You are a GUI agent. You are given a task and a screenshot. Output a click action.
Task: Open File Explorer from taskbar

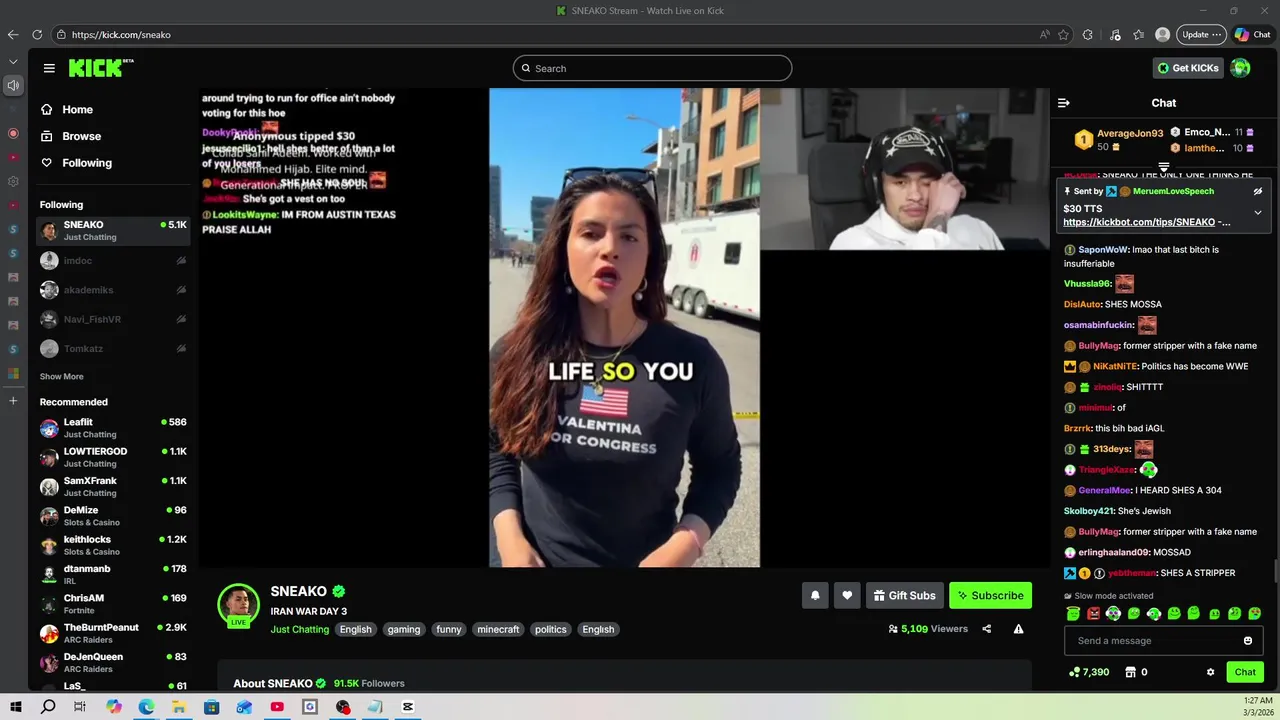pyautogui.click(x=179, y=707)
